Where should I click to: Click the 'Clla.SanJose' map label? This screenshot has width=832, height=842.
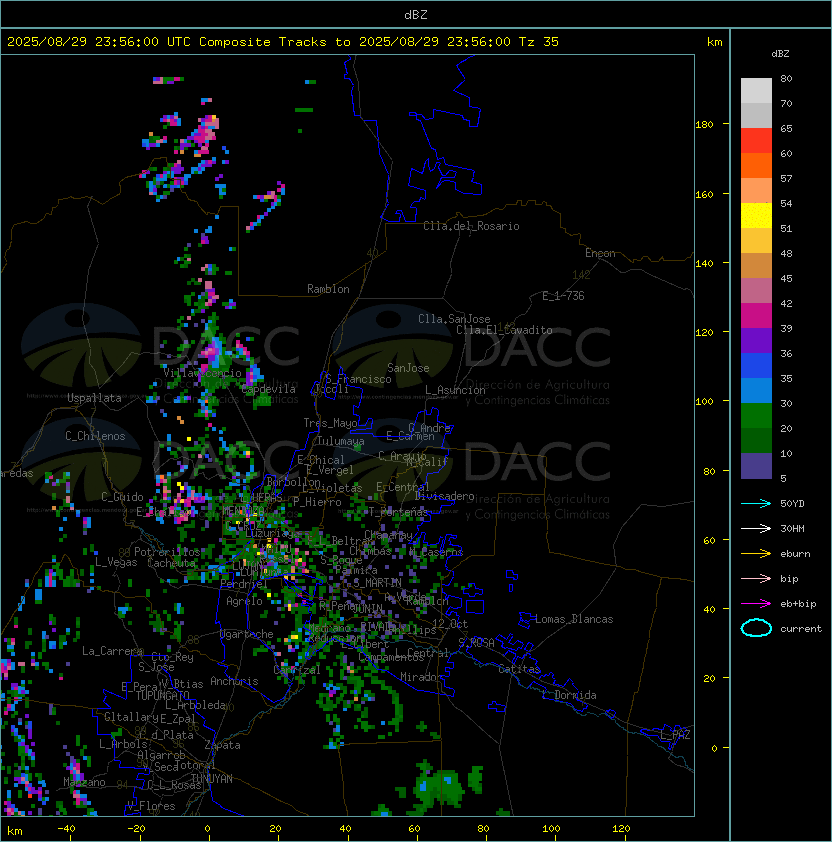point(454,319)
